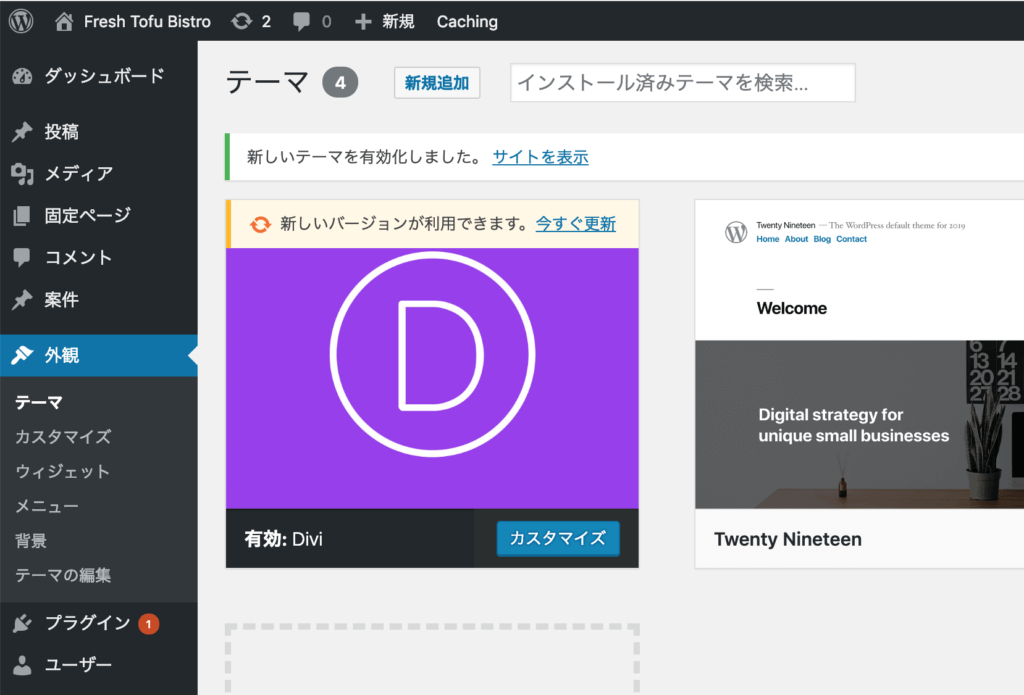
Task: Open Fresh Tofu Bistro home icon
Action: coord(63,22)
